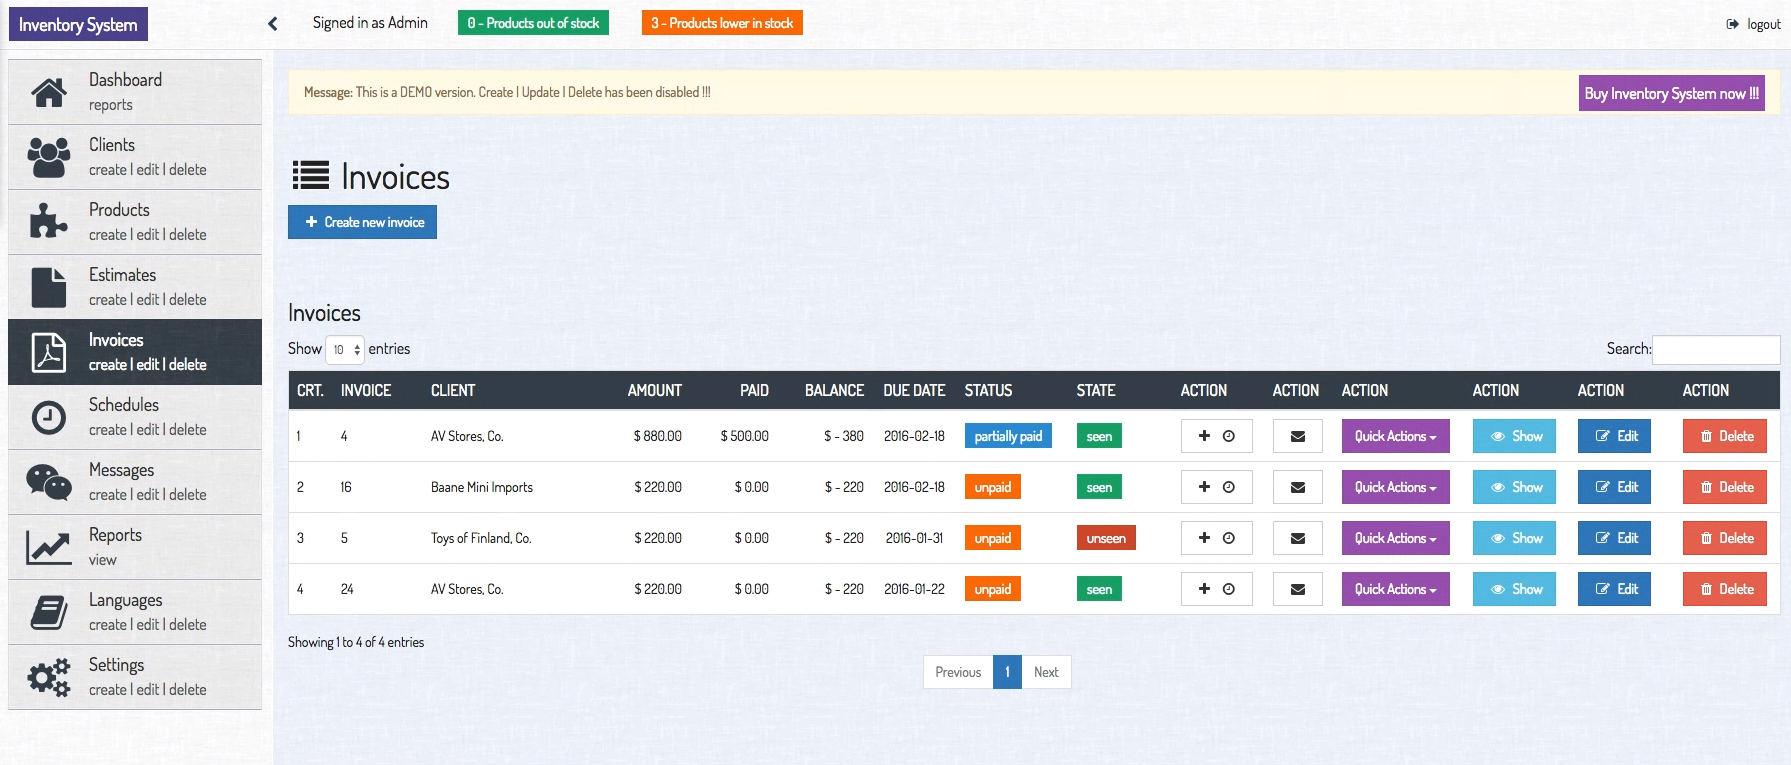Click the Clients group icon in sidebar

(48, 157)
